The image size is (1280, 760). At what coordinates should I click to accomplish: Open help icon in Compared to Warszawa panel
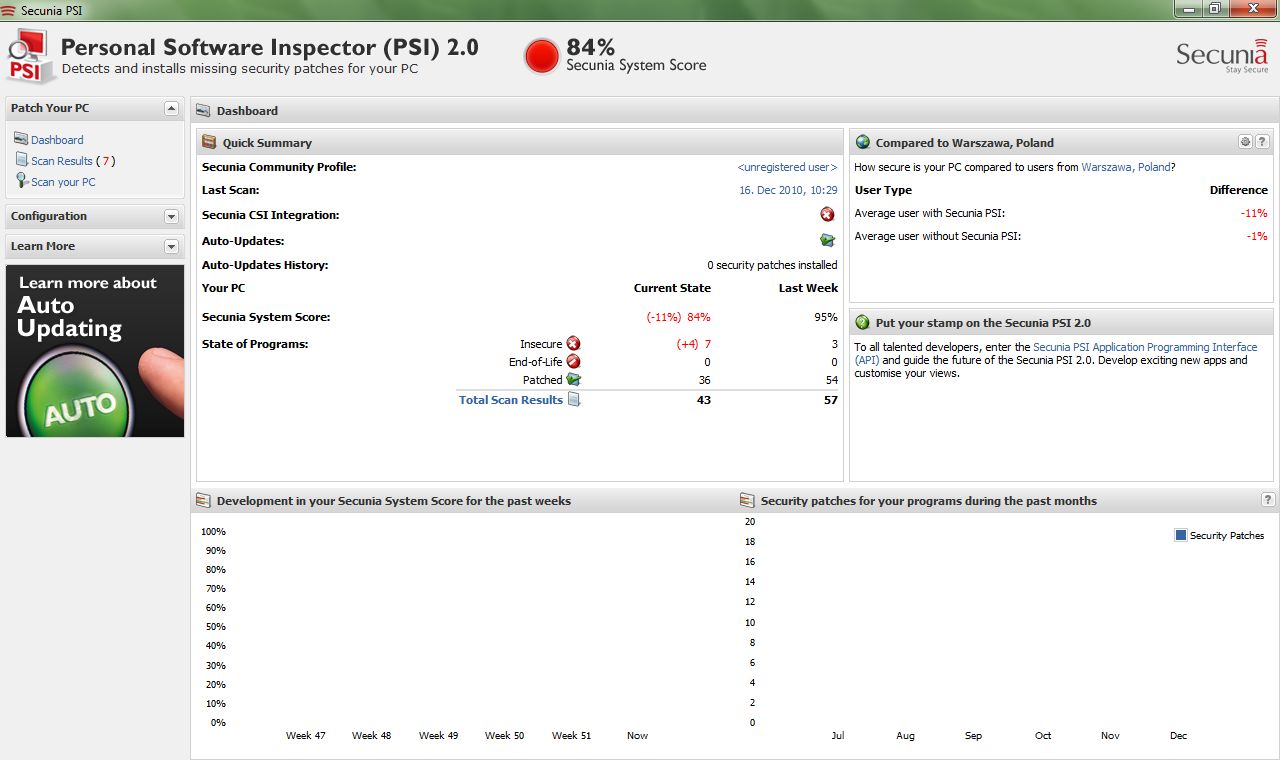pos(1262,142)
